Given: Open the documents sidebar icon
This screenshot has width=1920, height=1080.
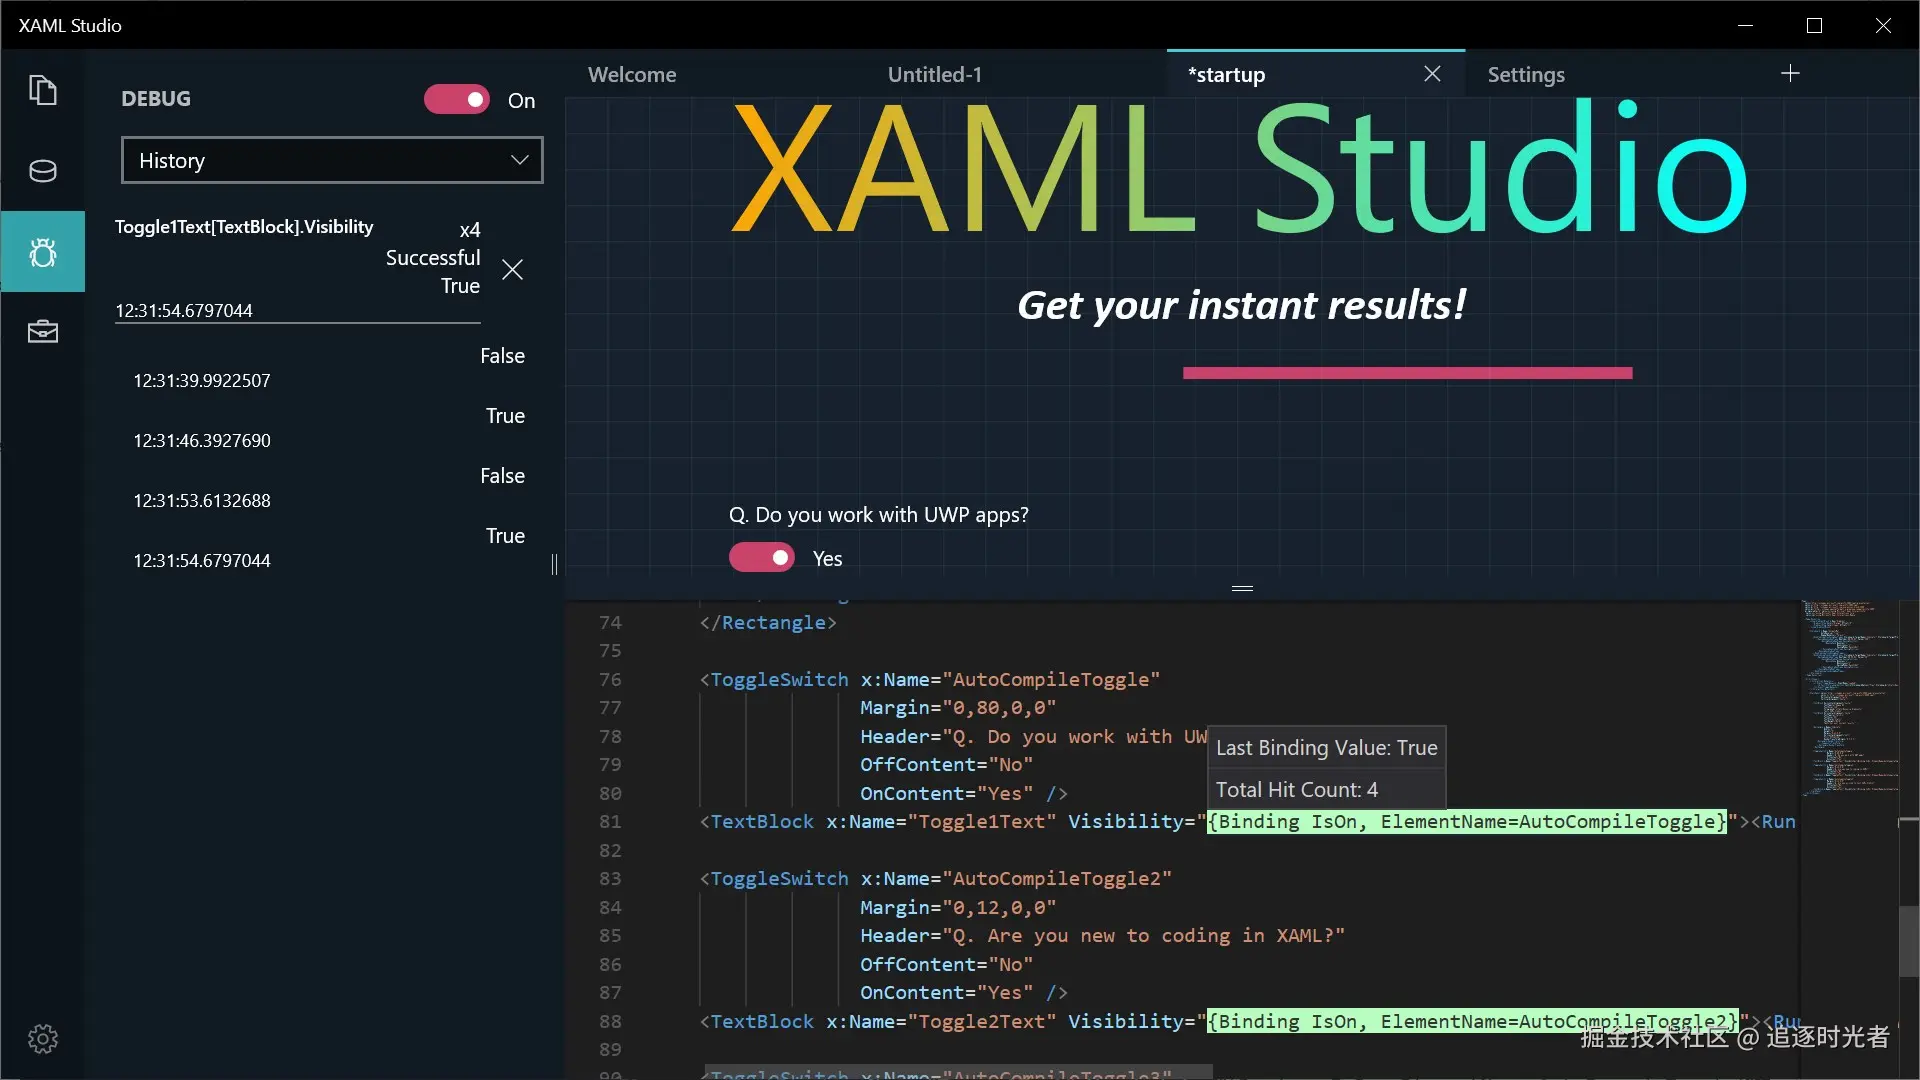Looking at the screenshot, I should 42,91.
